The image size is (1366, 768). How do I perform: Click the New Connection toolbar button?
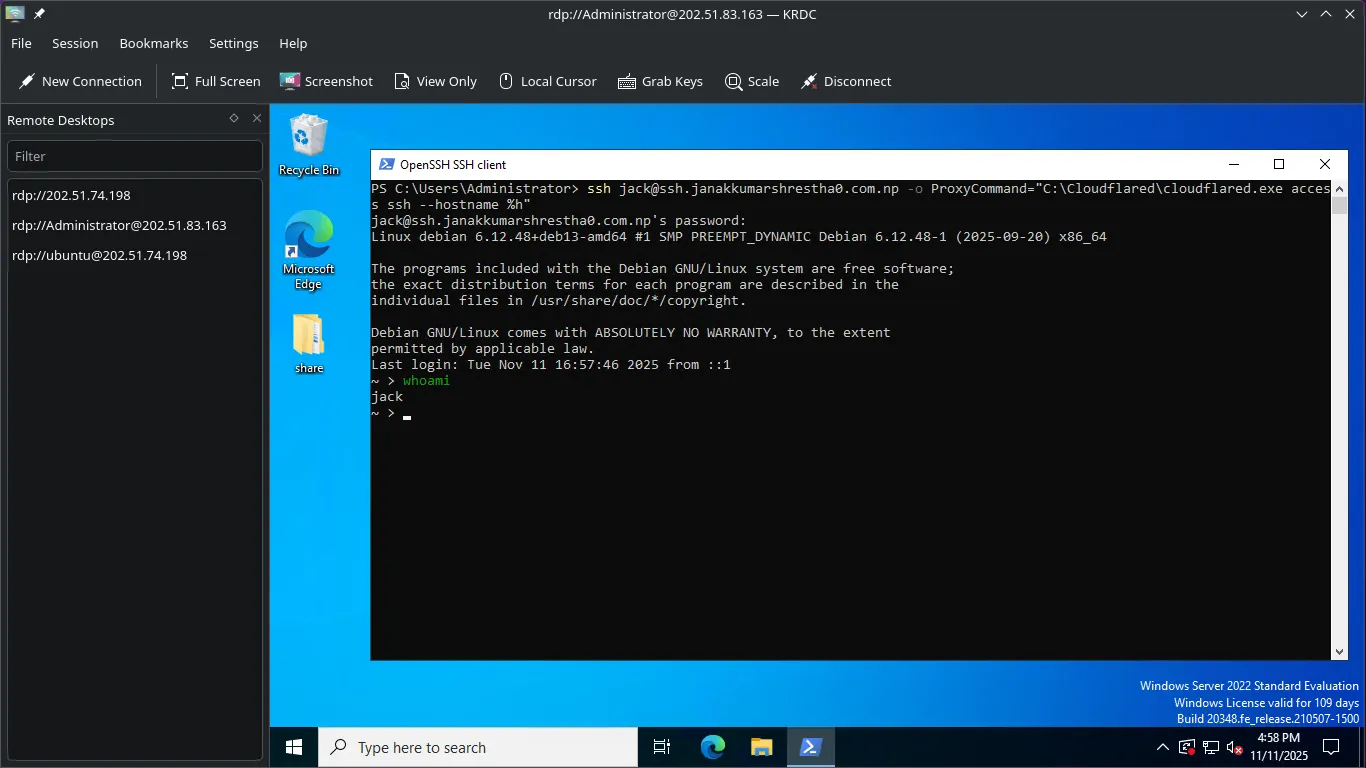point(80,82)
